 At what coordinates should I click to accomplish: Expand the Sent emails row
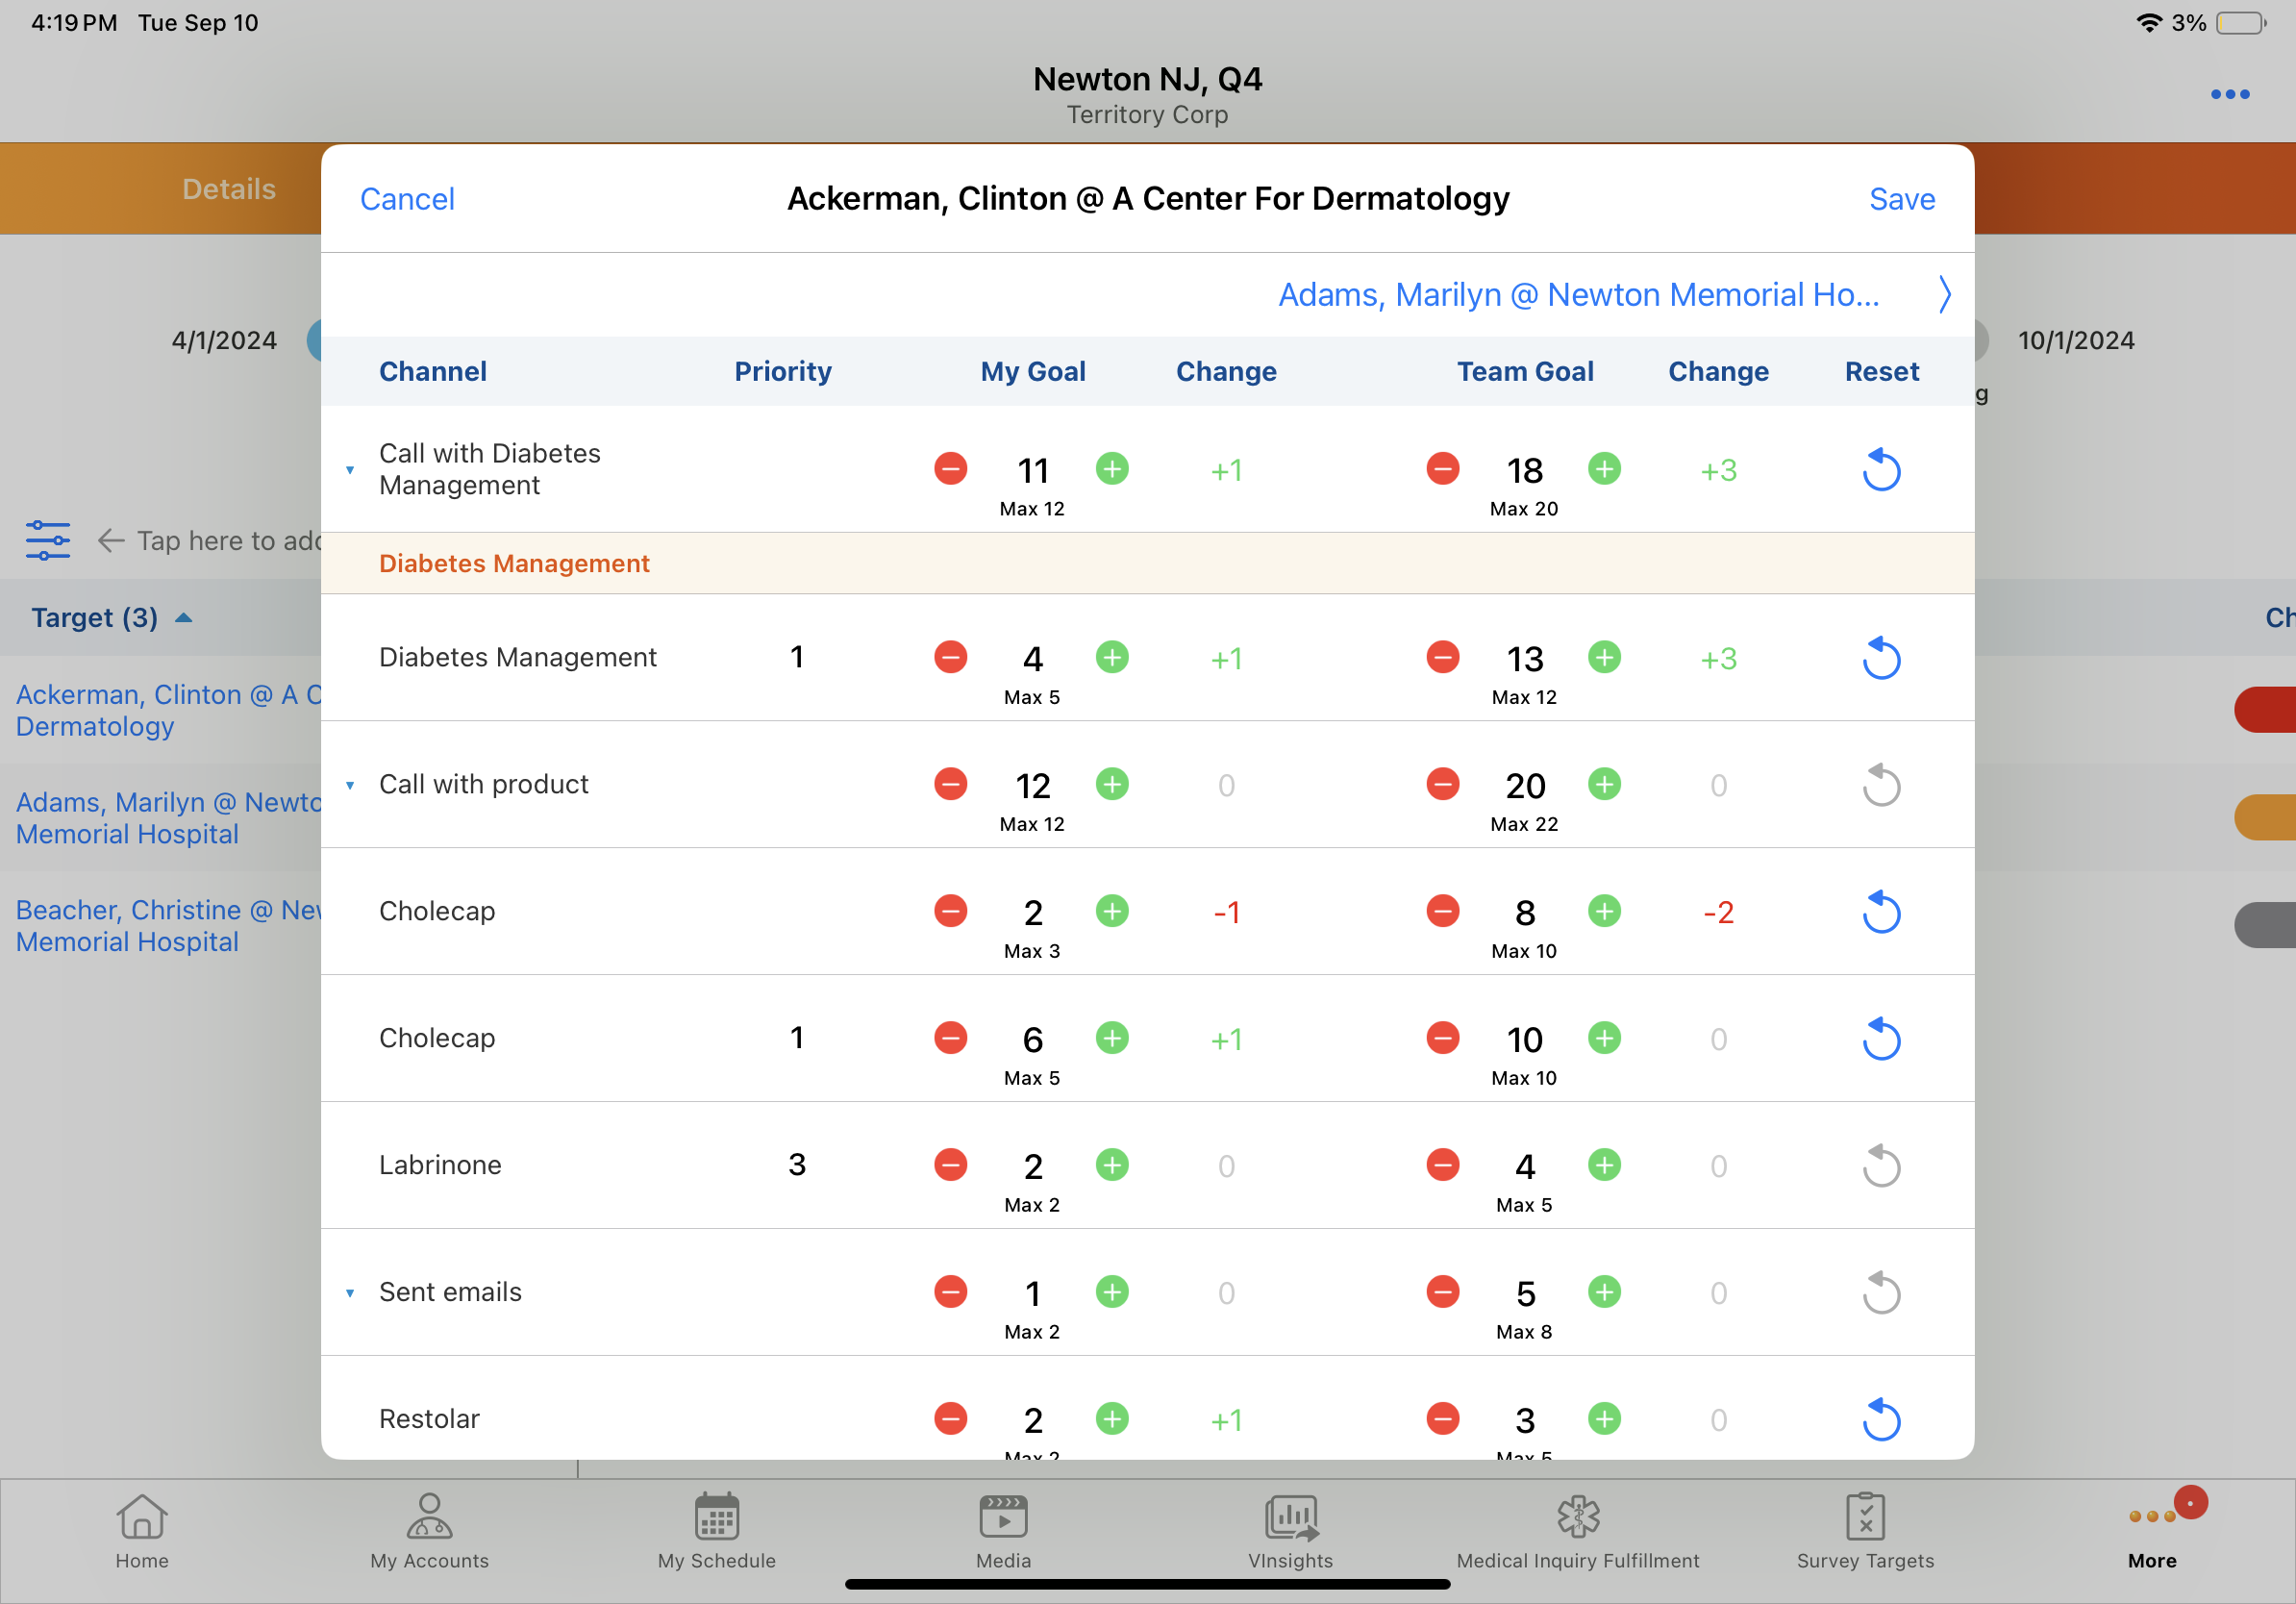pos(350,1293)
